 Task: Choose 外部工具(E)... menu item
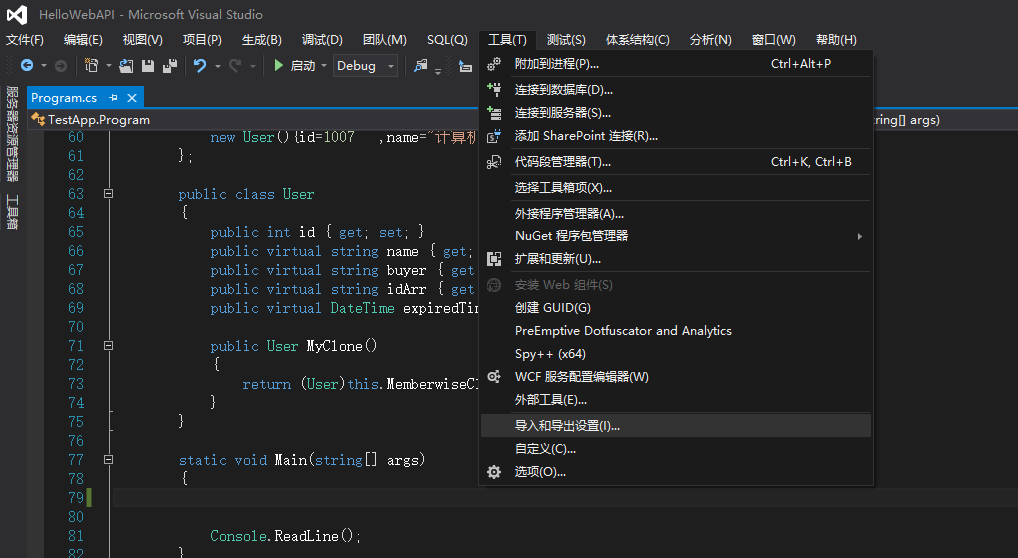pos(676,400)
